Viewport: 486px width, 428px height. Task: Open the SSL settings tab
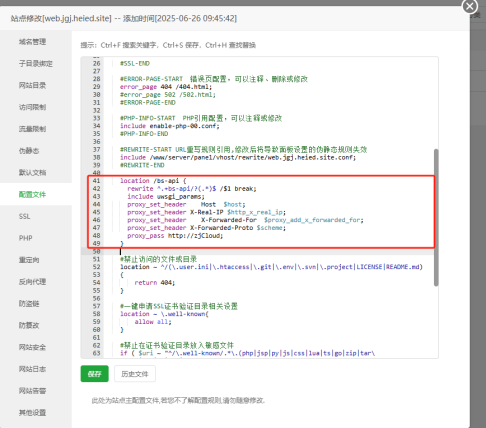[25, 216]
